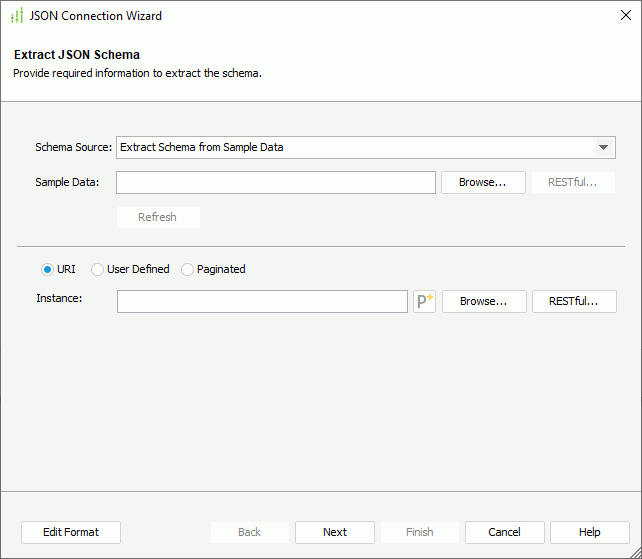This screenshot has height=559, width=642.
Task: Open Help for this wizard
Action: [590, 532]
